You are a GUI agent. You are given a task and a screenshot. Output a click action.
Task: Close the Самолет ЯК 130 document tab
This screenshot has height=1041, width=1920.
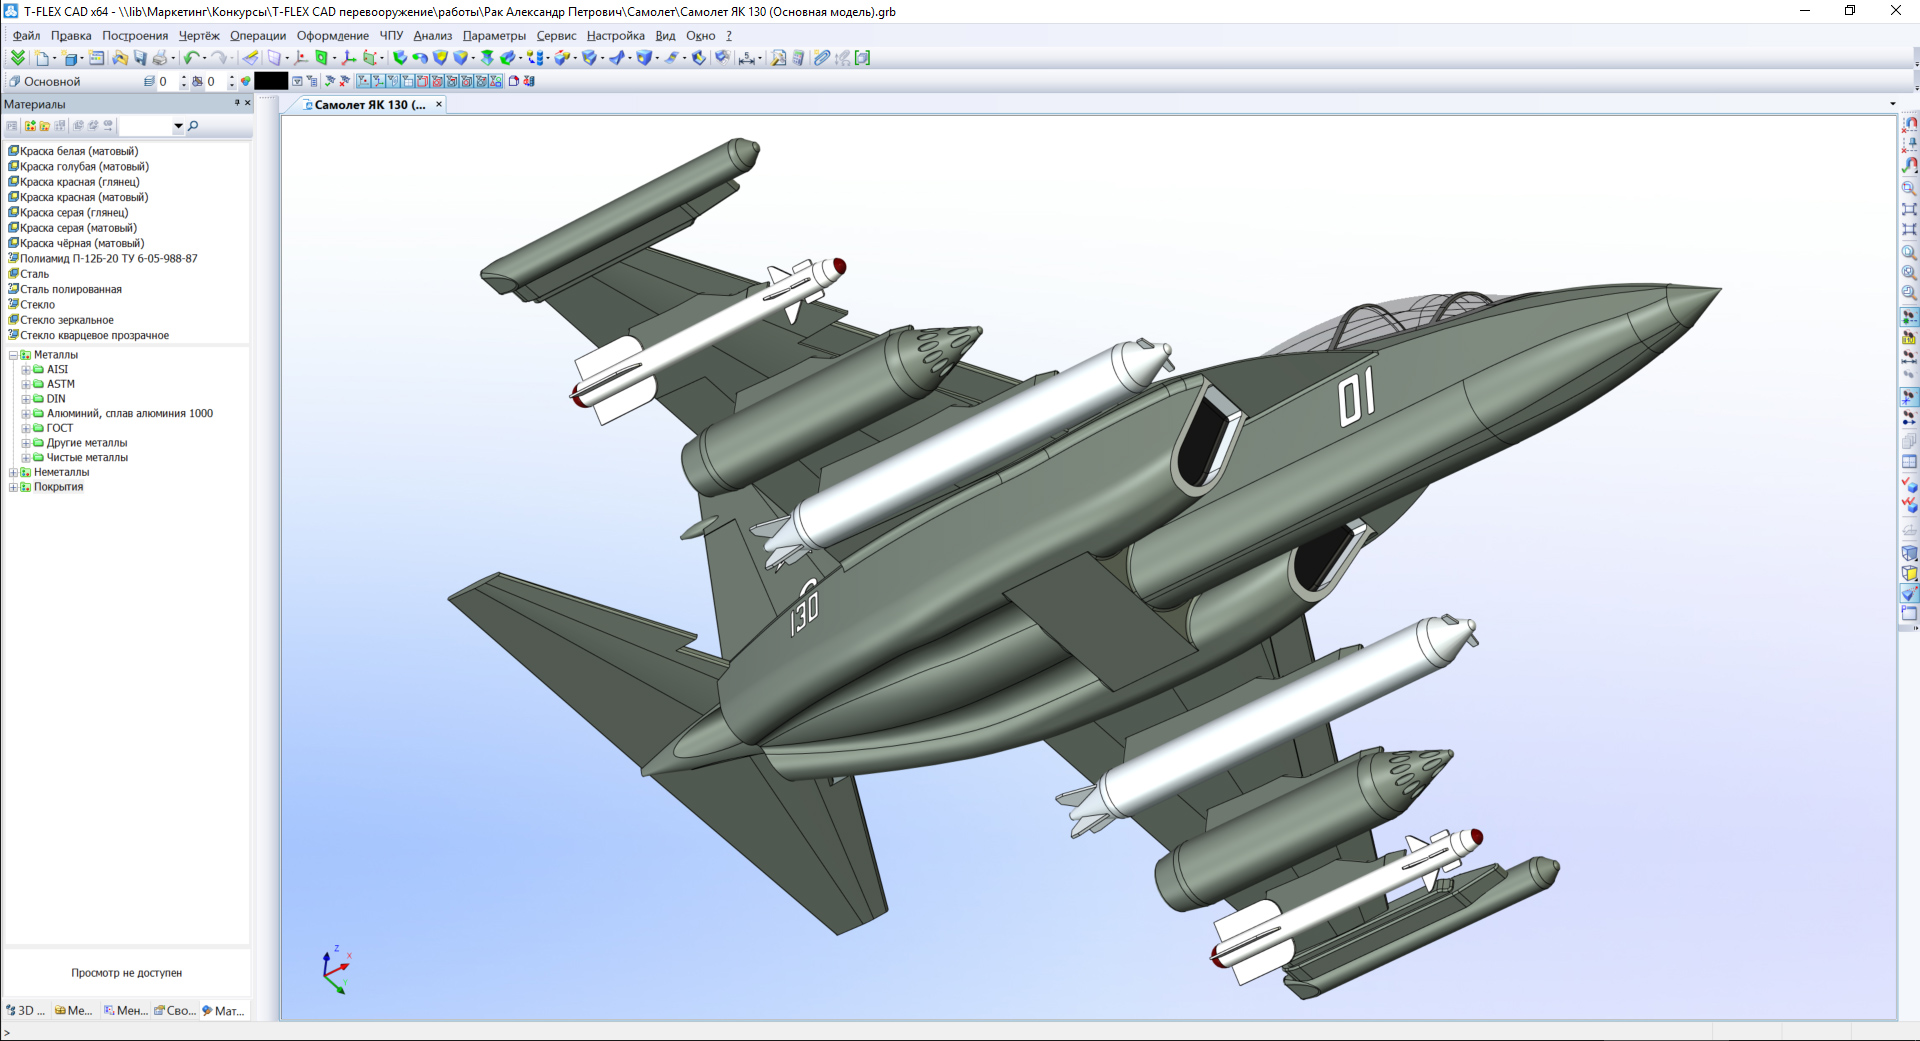(x=438, y=104)
